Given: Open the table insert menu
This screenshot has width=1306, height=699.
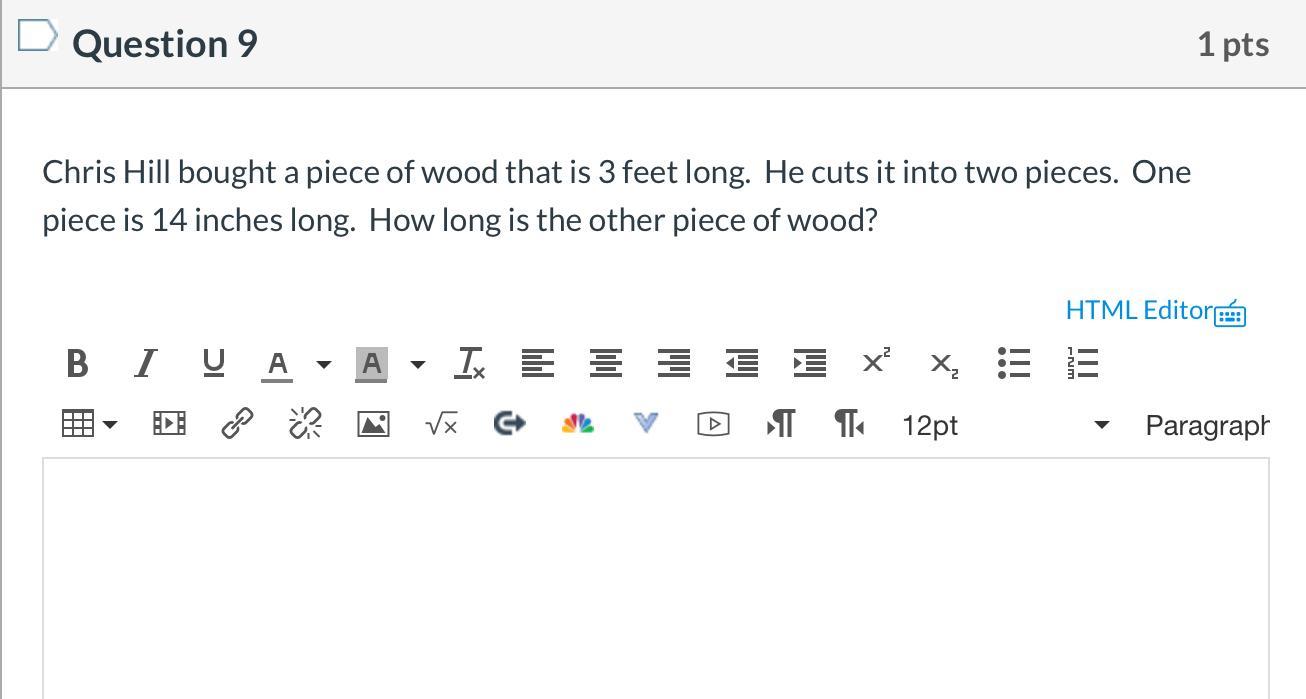Looking at the screenshot, I should tap(89, 425).
